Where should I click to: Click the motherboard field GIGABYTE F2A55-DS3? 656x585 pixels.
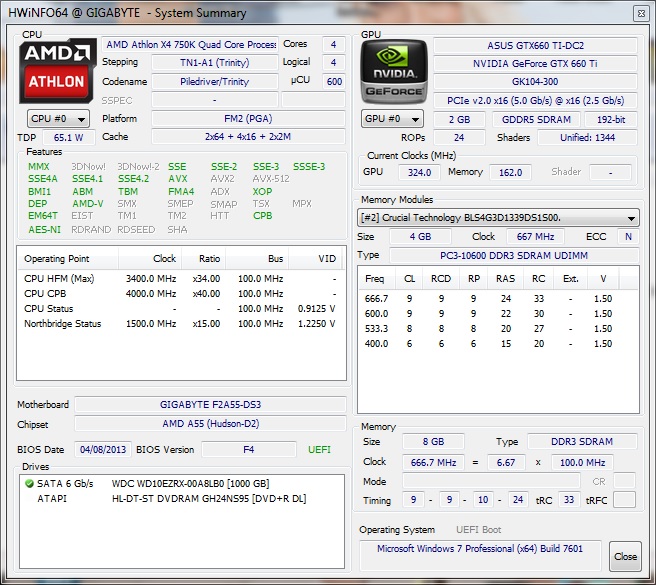(210, 405)
